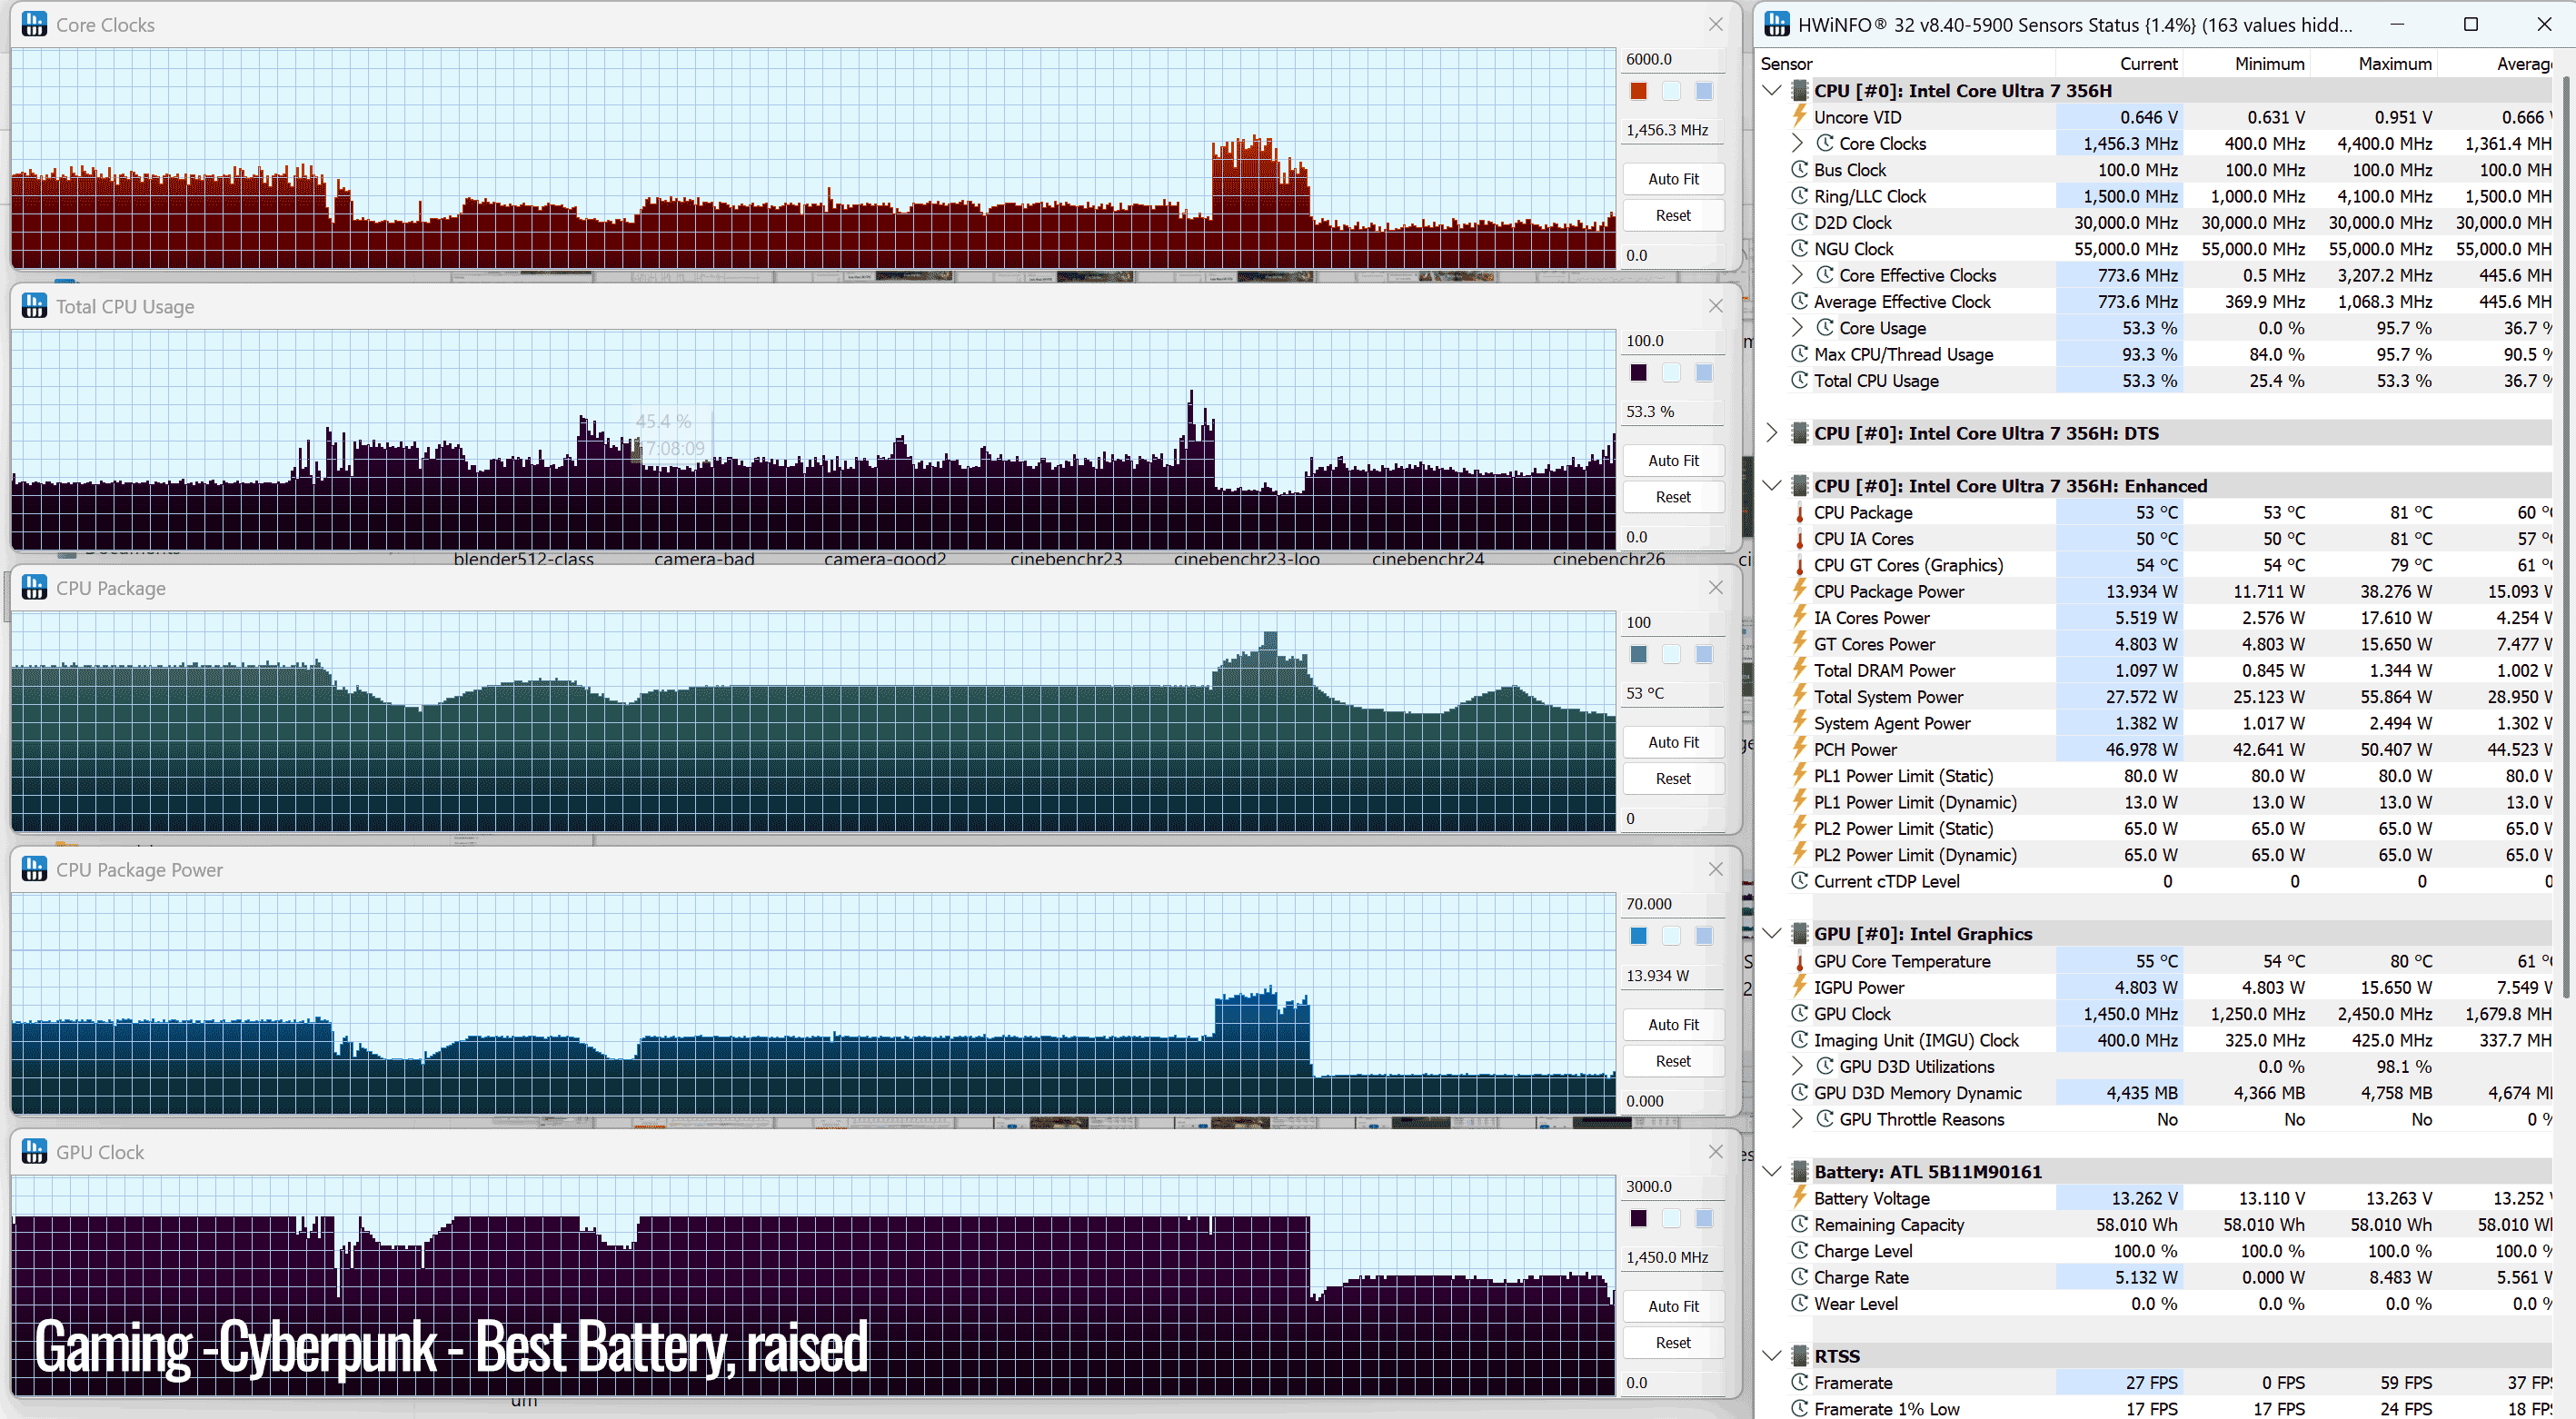This screenshot has width=2576, height=1419.
Task: Click the clock icon next to Total CPU Usage row
Action: [1800, 380]
